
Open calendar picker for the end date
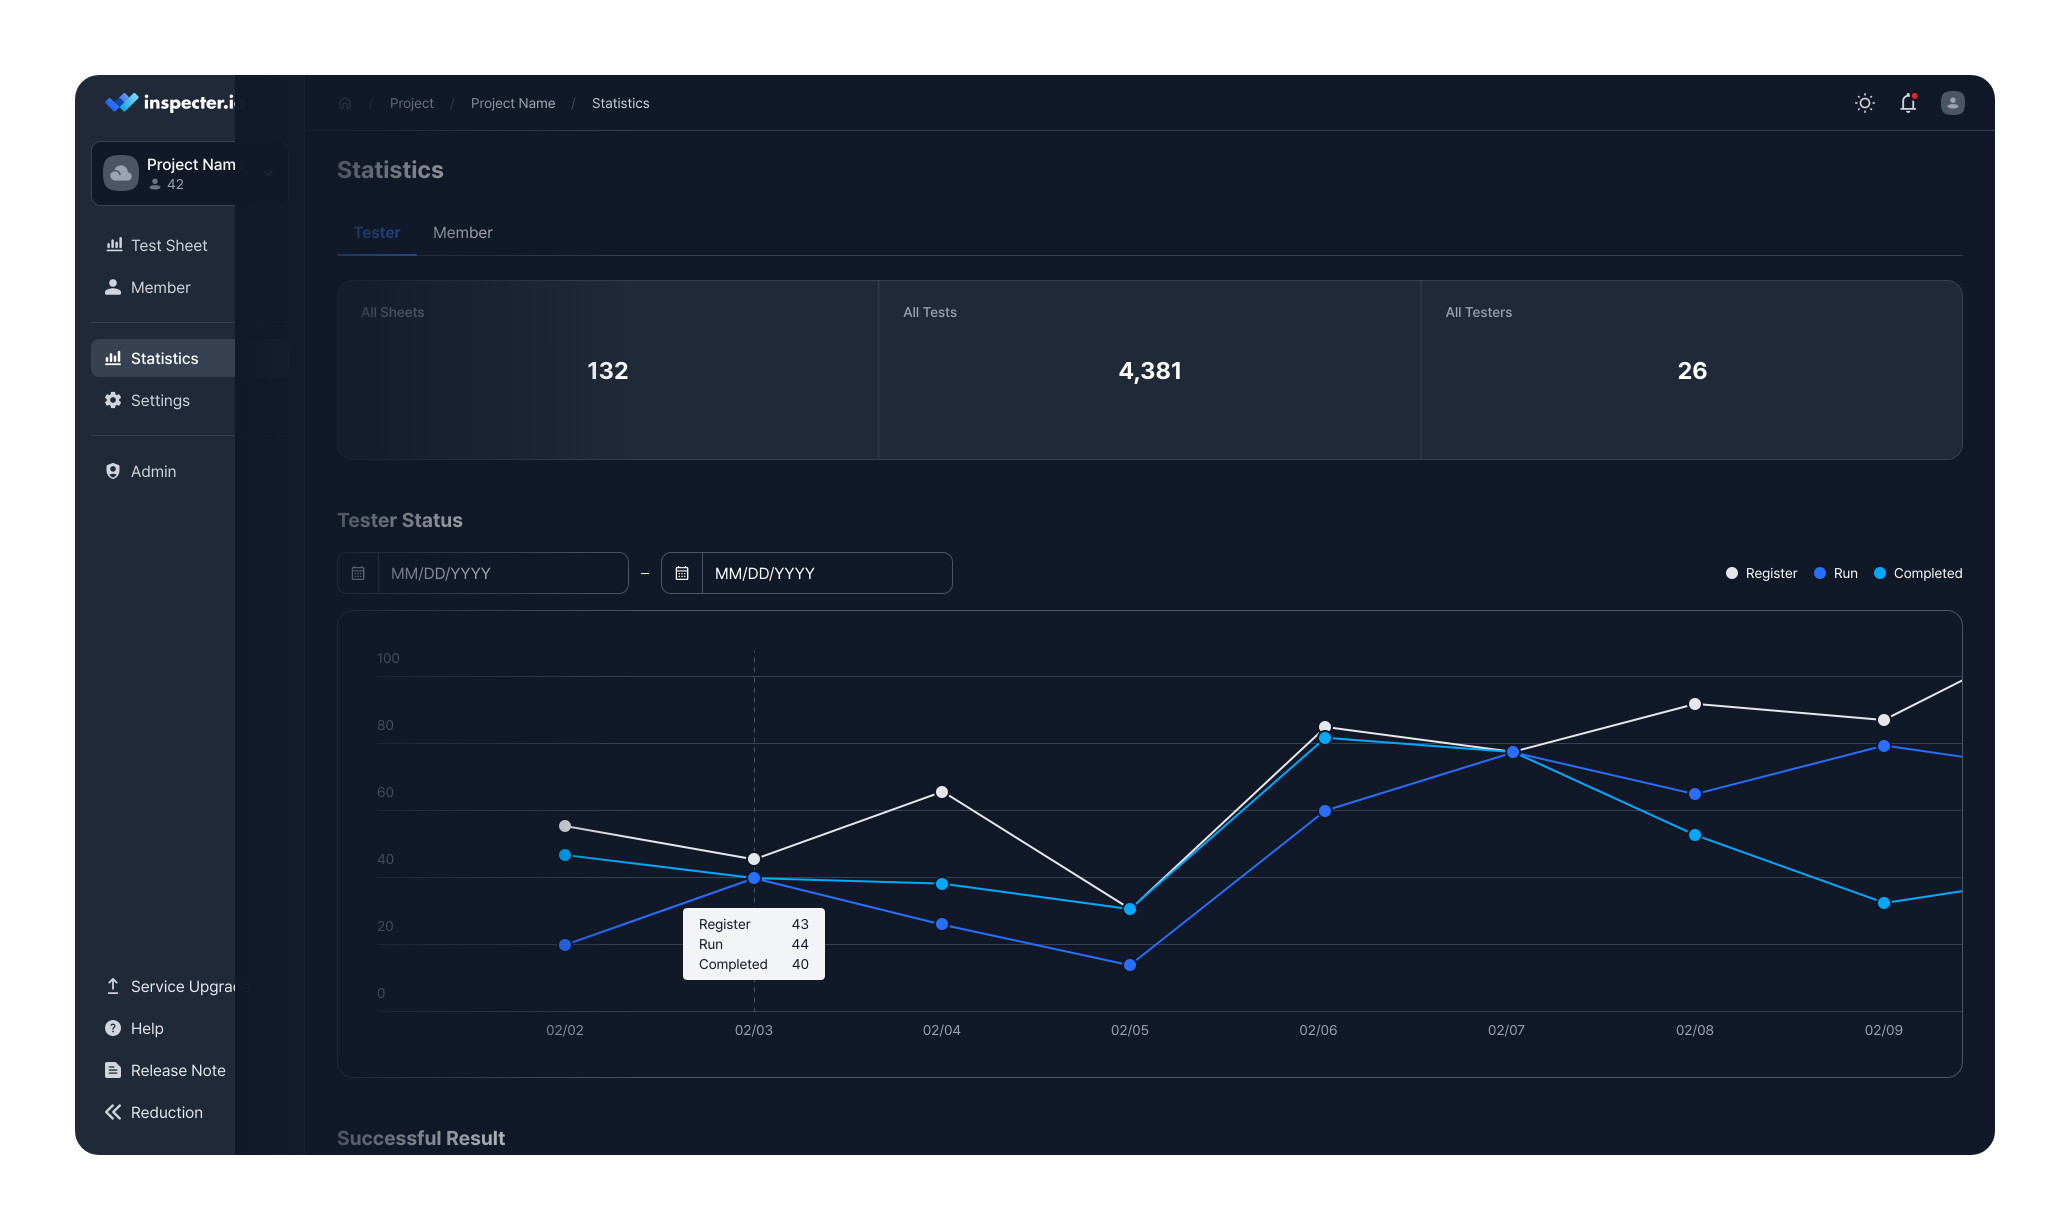pos(682,573)
